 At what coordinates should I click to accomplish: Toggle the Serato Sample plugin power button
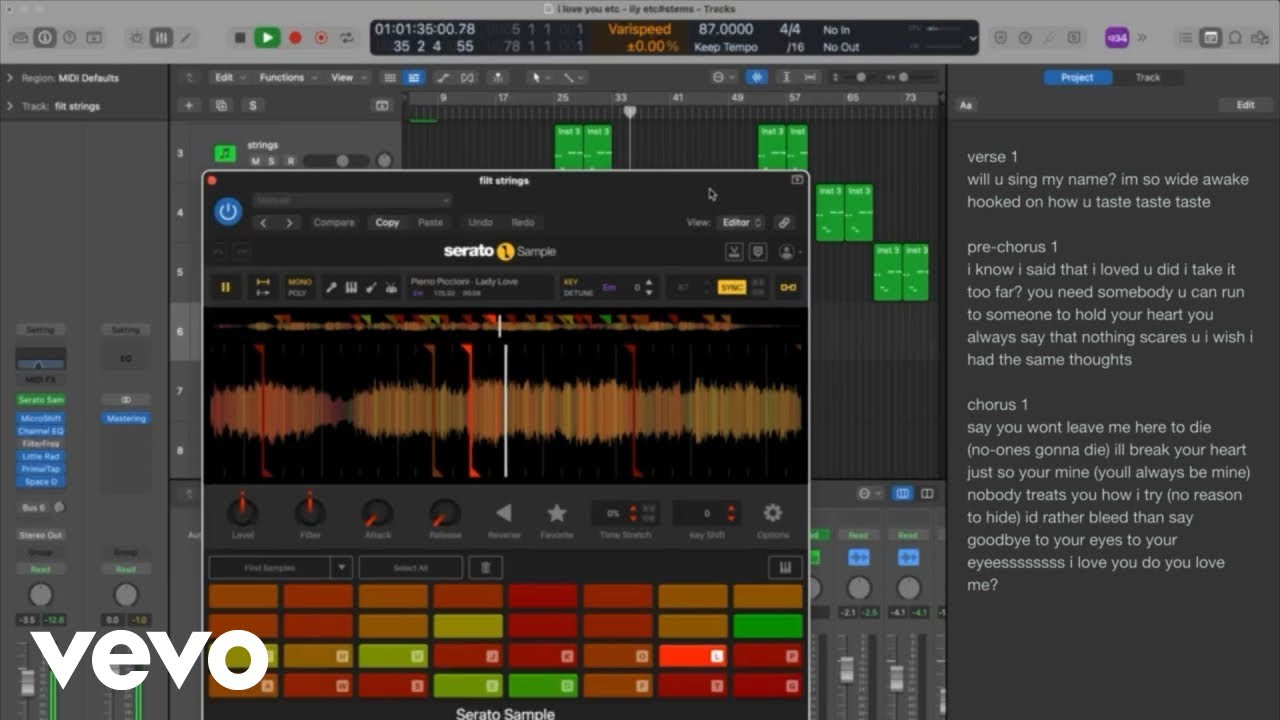(x=229, y=212)
